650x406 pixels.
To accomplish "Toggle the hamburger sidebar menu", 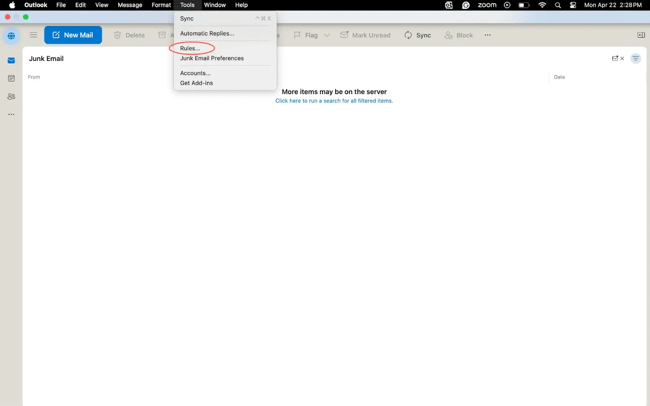I will click(34, 35).
